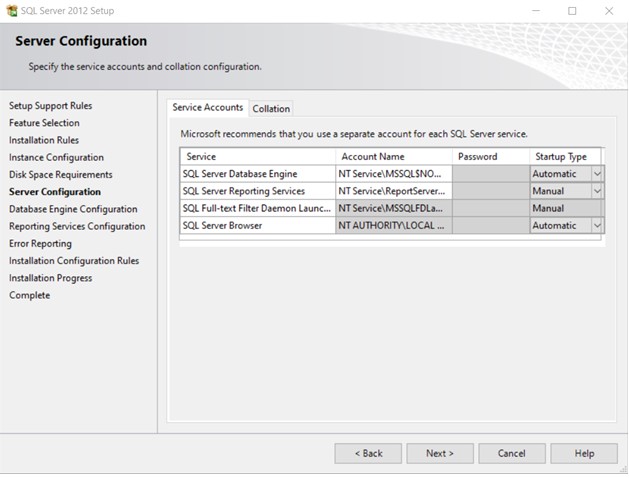Open Startup Type dropdown for Reporting Services
The image size is (629, 478).
597,191
